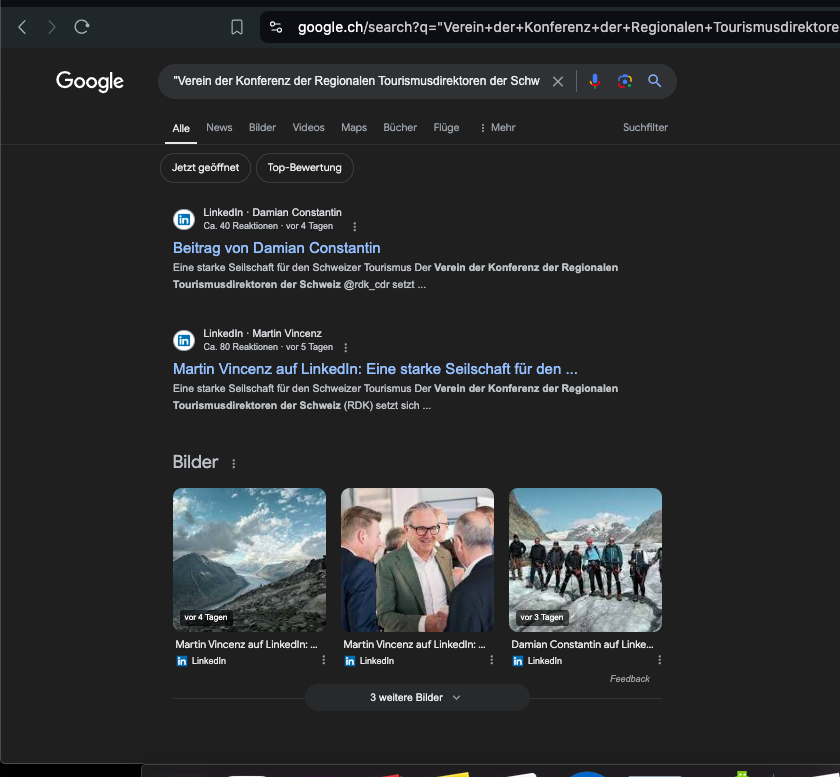Image resolution: width=840 pixels, height=777 pixels.
Task: Toggle the Top-Bewertung filter chip
Action: 305,168
